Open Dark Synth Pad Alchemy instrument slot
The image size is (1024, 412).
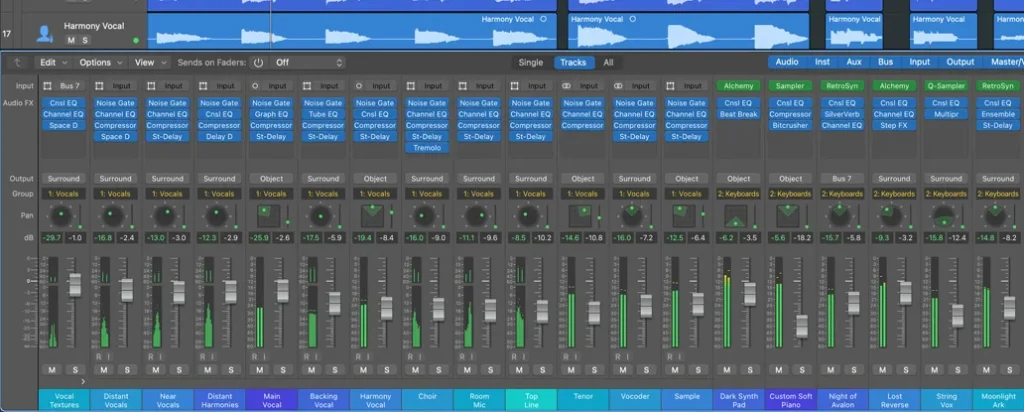tap(738, 86)
